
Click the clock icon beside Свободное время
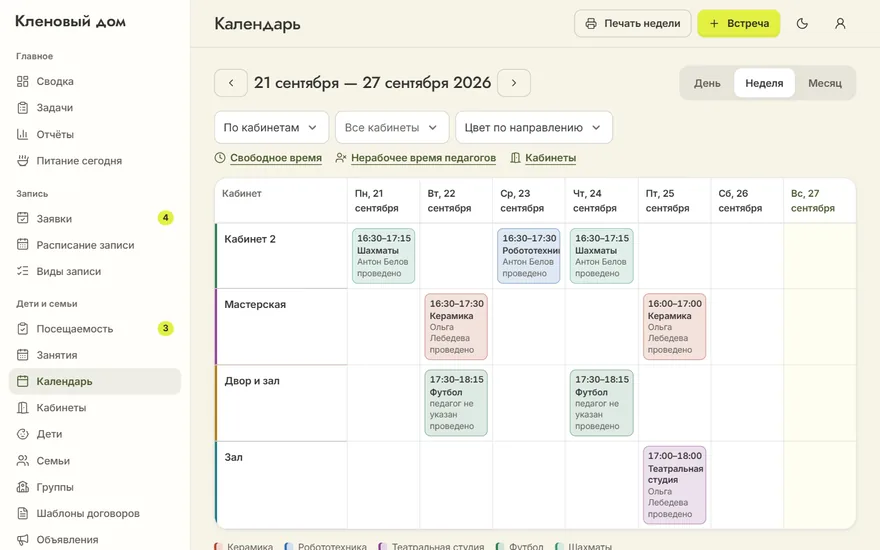[220, 158]
